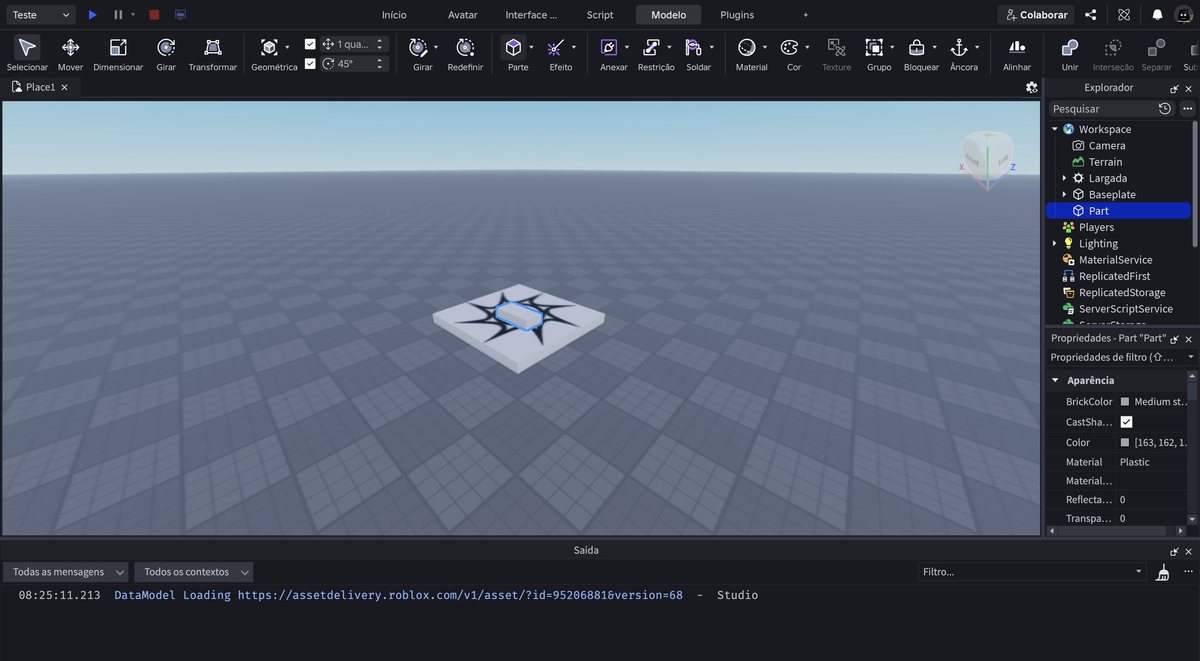This screenshot has width=1200, height=661.
Task: Click the share icon beside Colaborar
Action: [x=1091, y=15]
